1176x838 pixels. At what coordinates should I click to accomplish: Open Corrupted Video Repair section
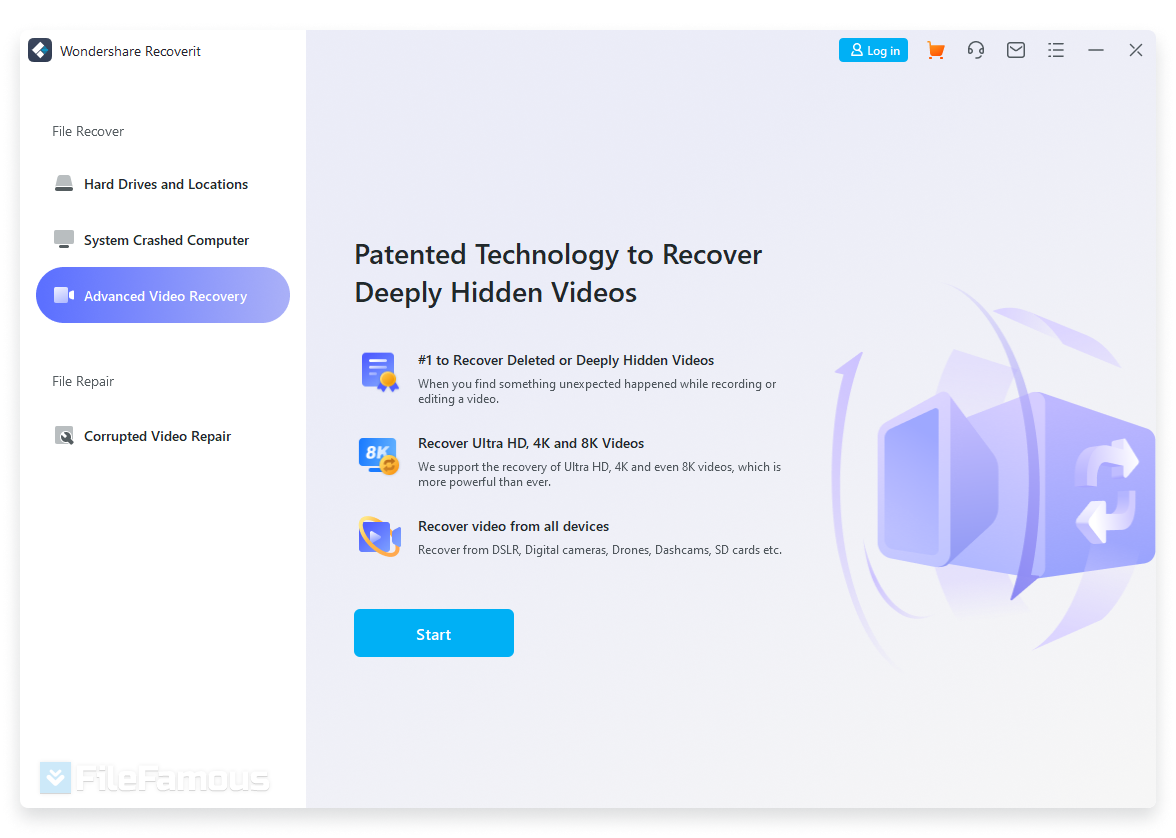(x=163, y=436)
